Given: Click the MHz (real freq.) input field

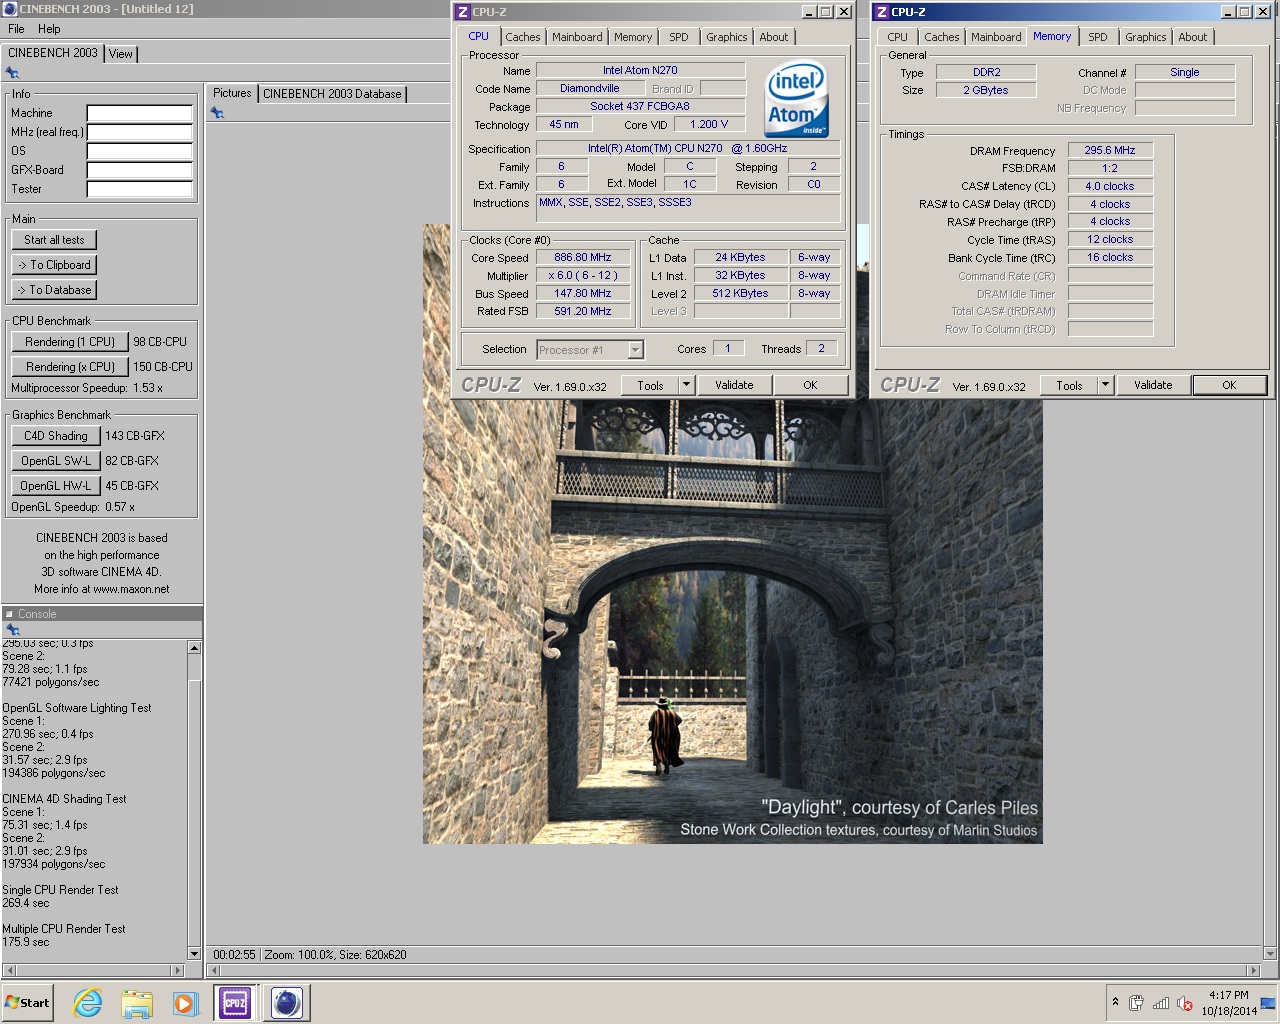Looking at the screenshot, I should tap(139, 132).
